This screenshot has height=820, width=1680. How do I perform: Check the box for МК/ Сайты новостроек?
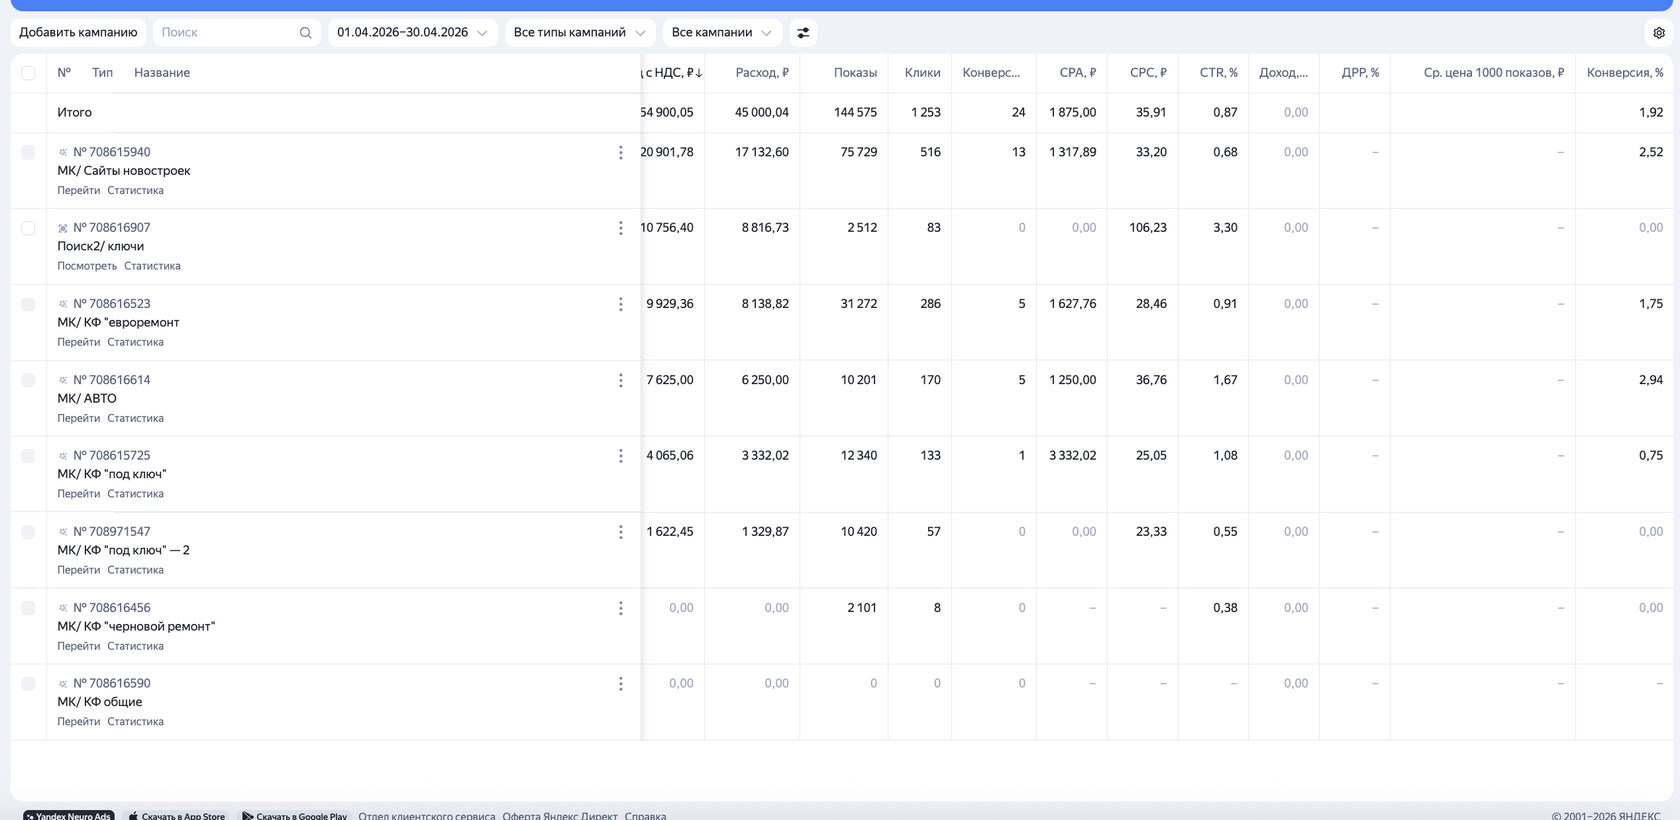[x=28, y=152]
